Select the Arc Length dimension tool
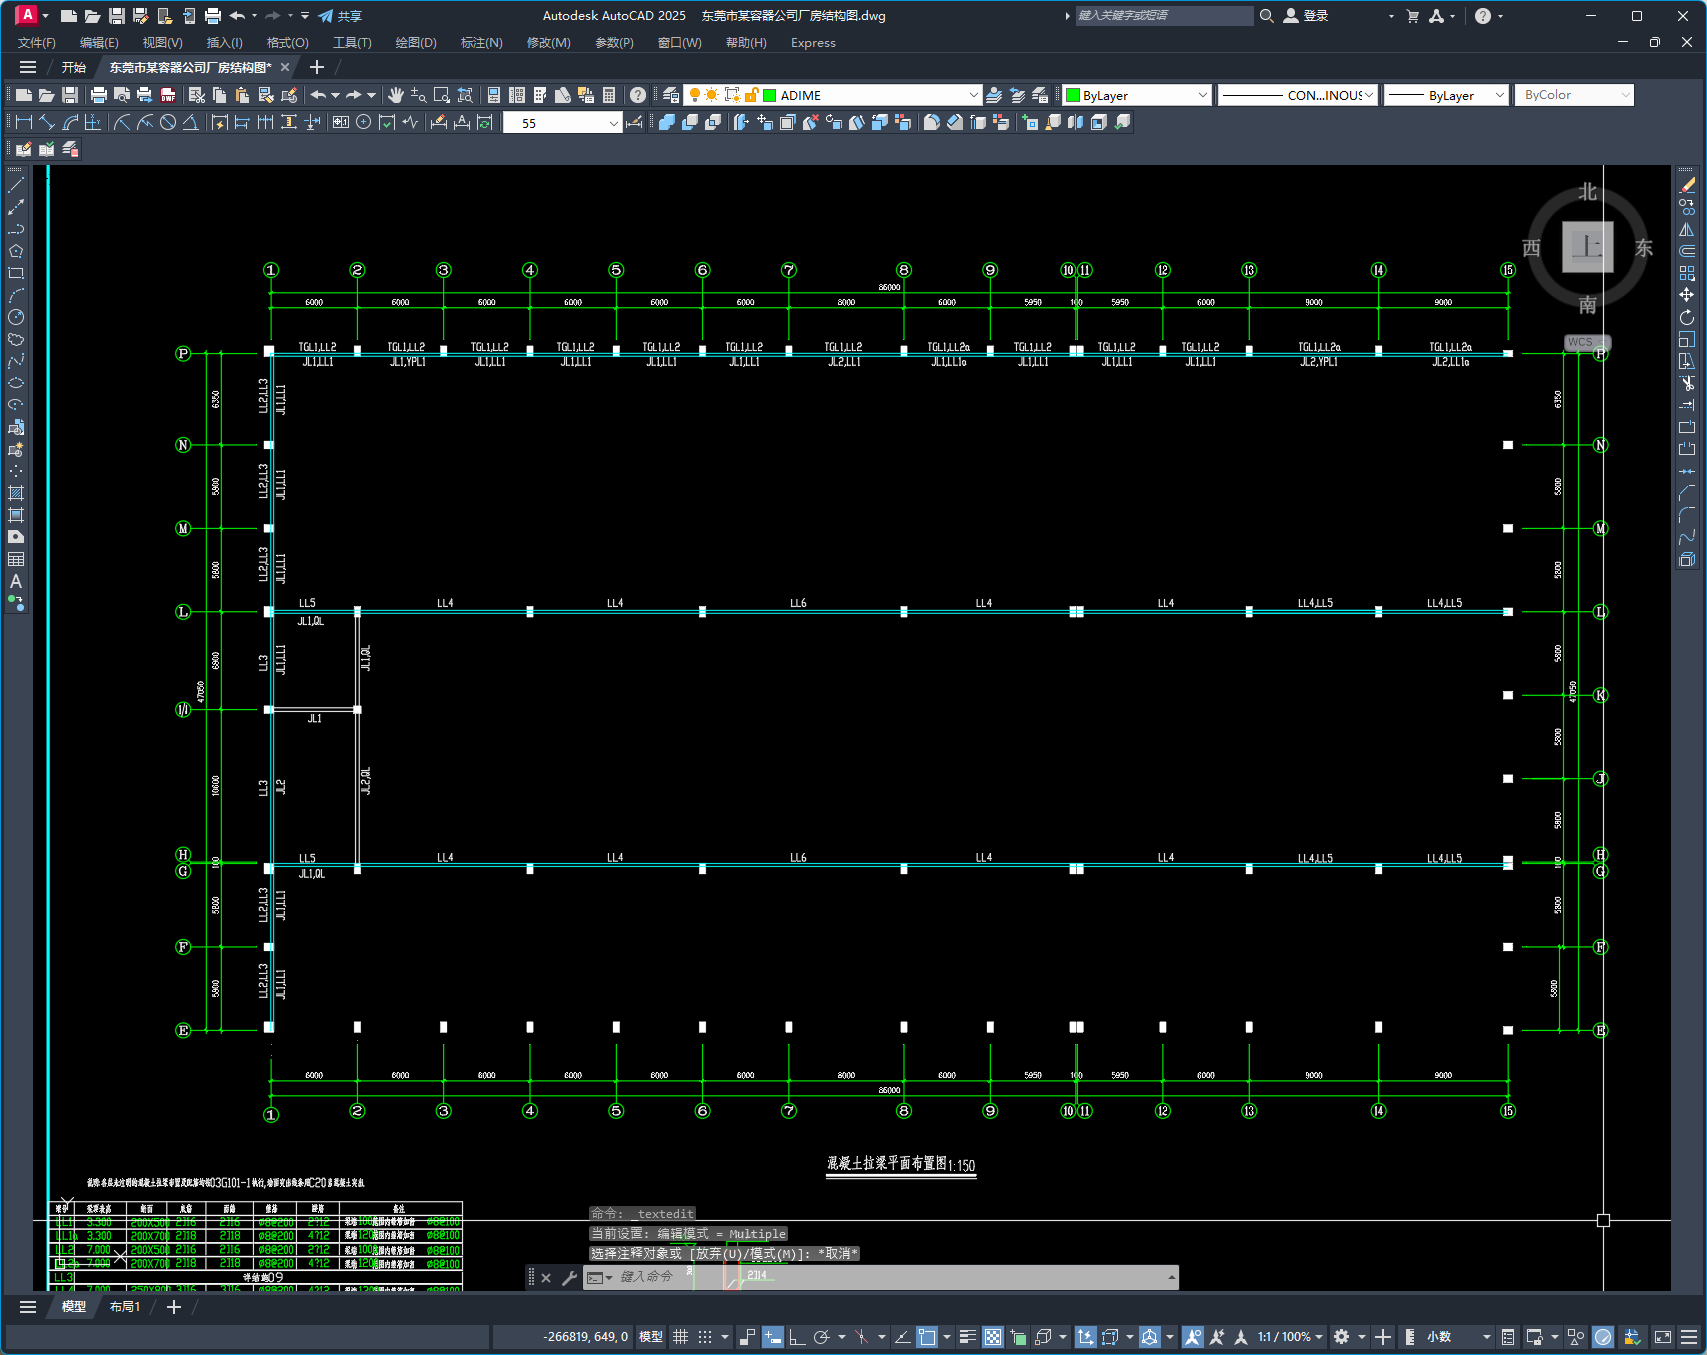Viewport: 1707px width, 1355px height. pyautogui.click(x=70, y=122)
